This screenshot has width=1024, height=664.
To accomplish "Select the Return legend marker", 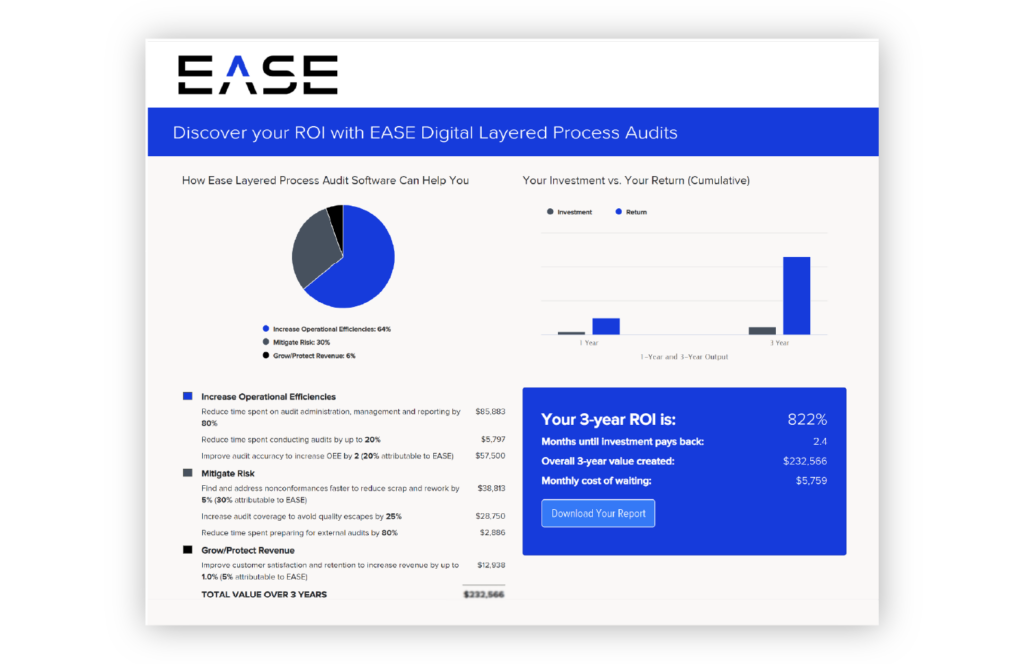I will tap(618, 212).
